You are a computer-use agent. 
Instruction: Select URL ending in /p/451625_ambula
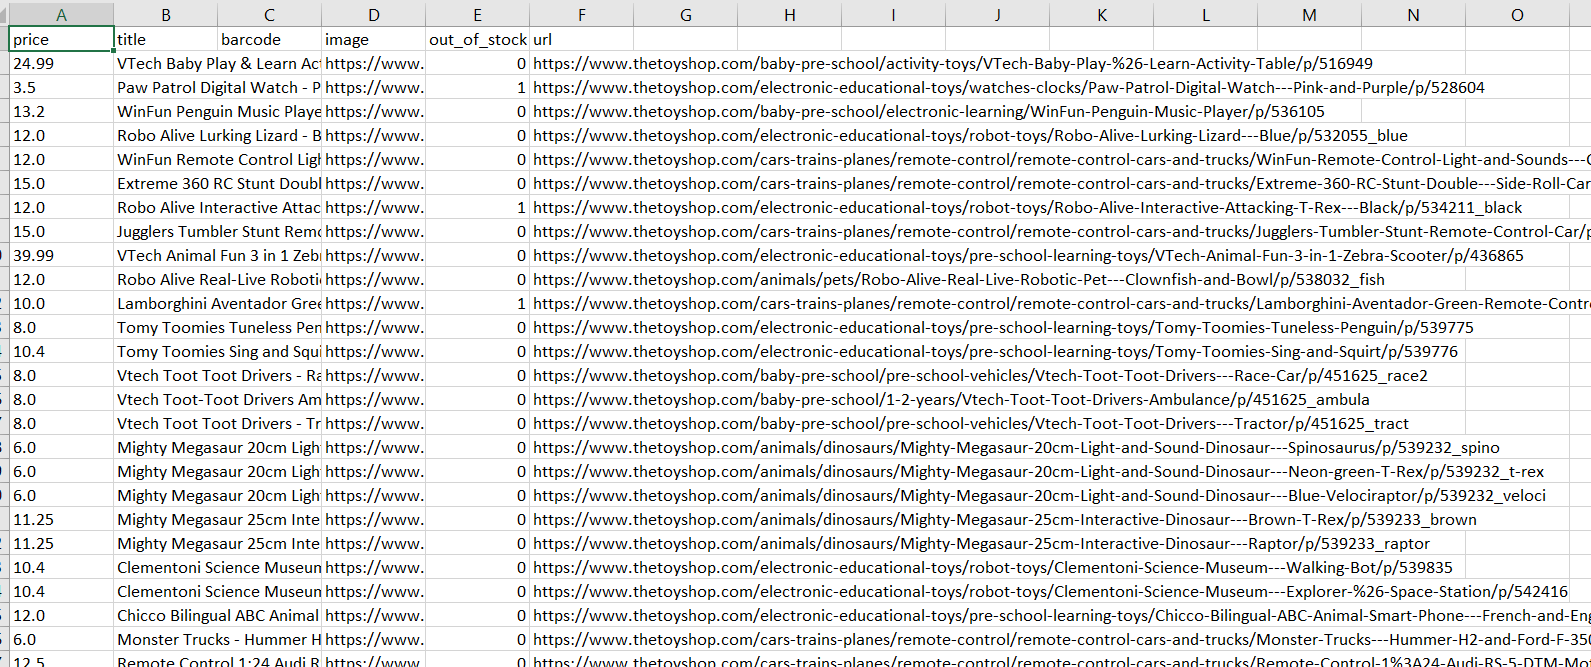[951, 399]
